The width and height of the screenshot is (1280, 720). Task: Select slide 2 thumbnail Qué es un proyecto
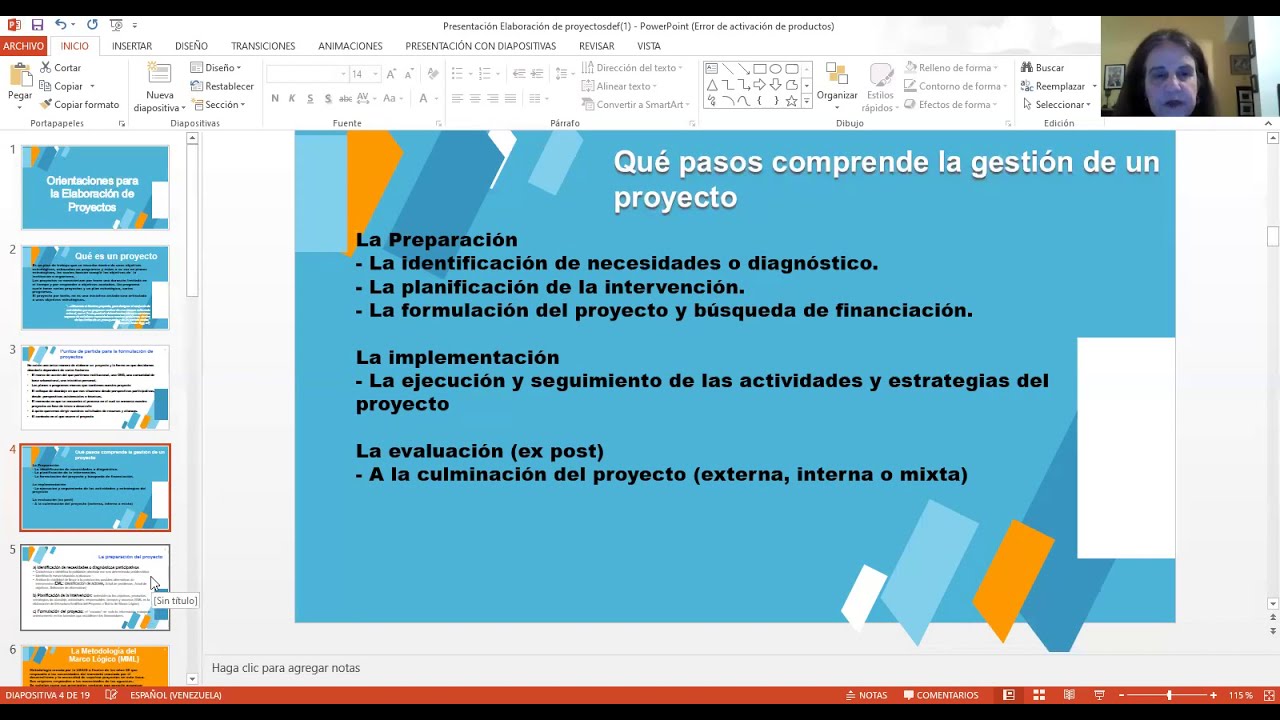[96, 288]
